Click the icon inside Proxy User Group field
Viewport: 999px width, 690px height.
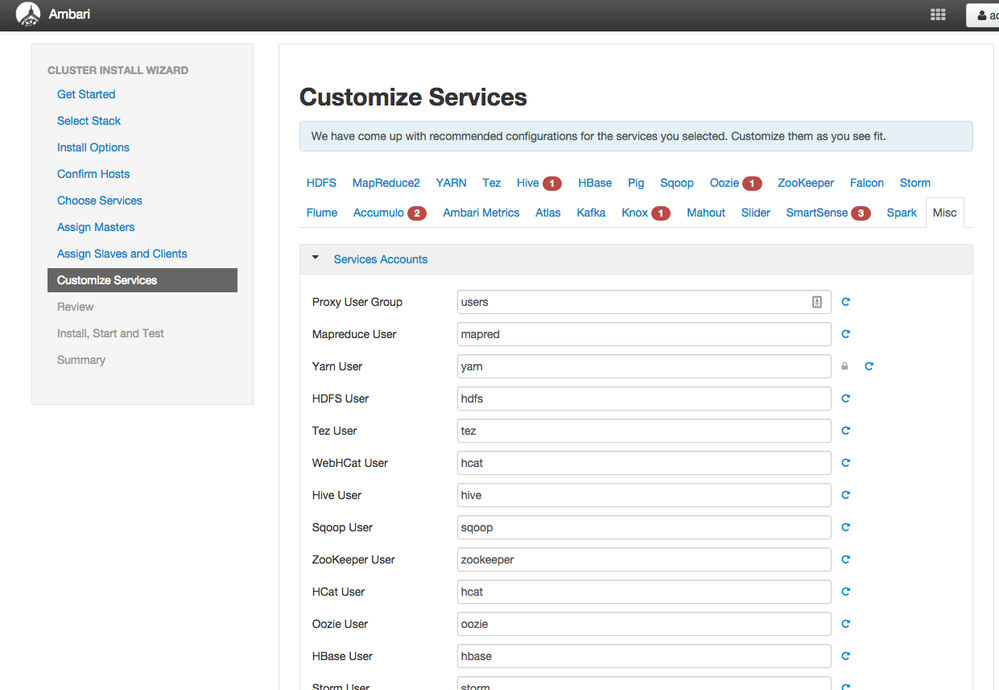click(817, 302)
